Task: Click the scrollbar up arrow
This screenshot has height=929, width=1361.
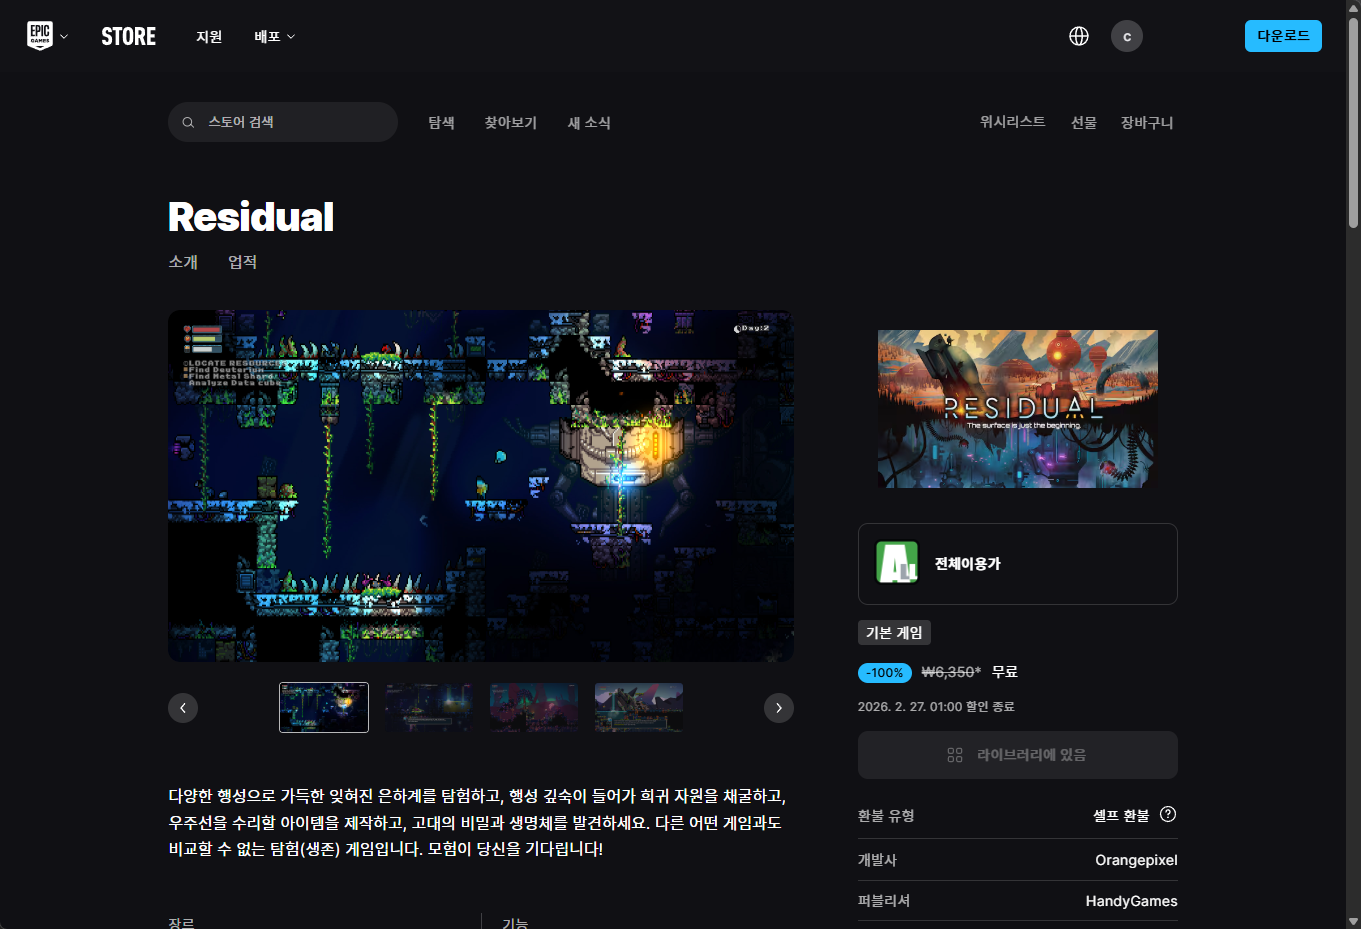Action: (x=1353, y=7)
